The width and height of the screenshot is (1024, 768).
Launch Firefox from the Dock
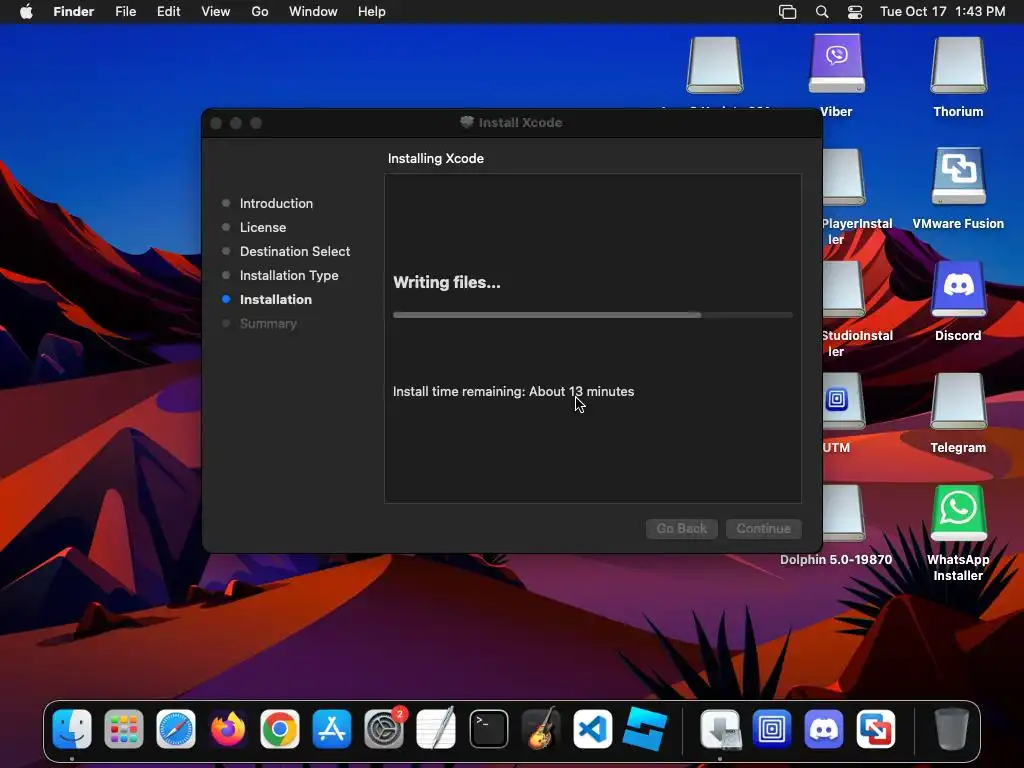coord(228,729)
